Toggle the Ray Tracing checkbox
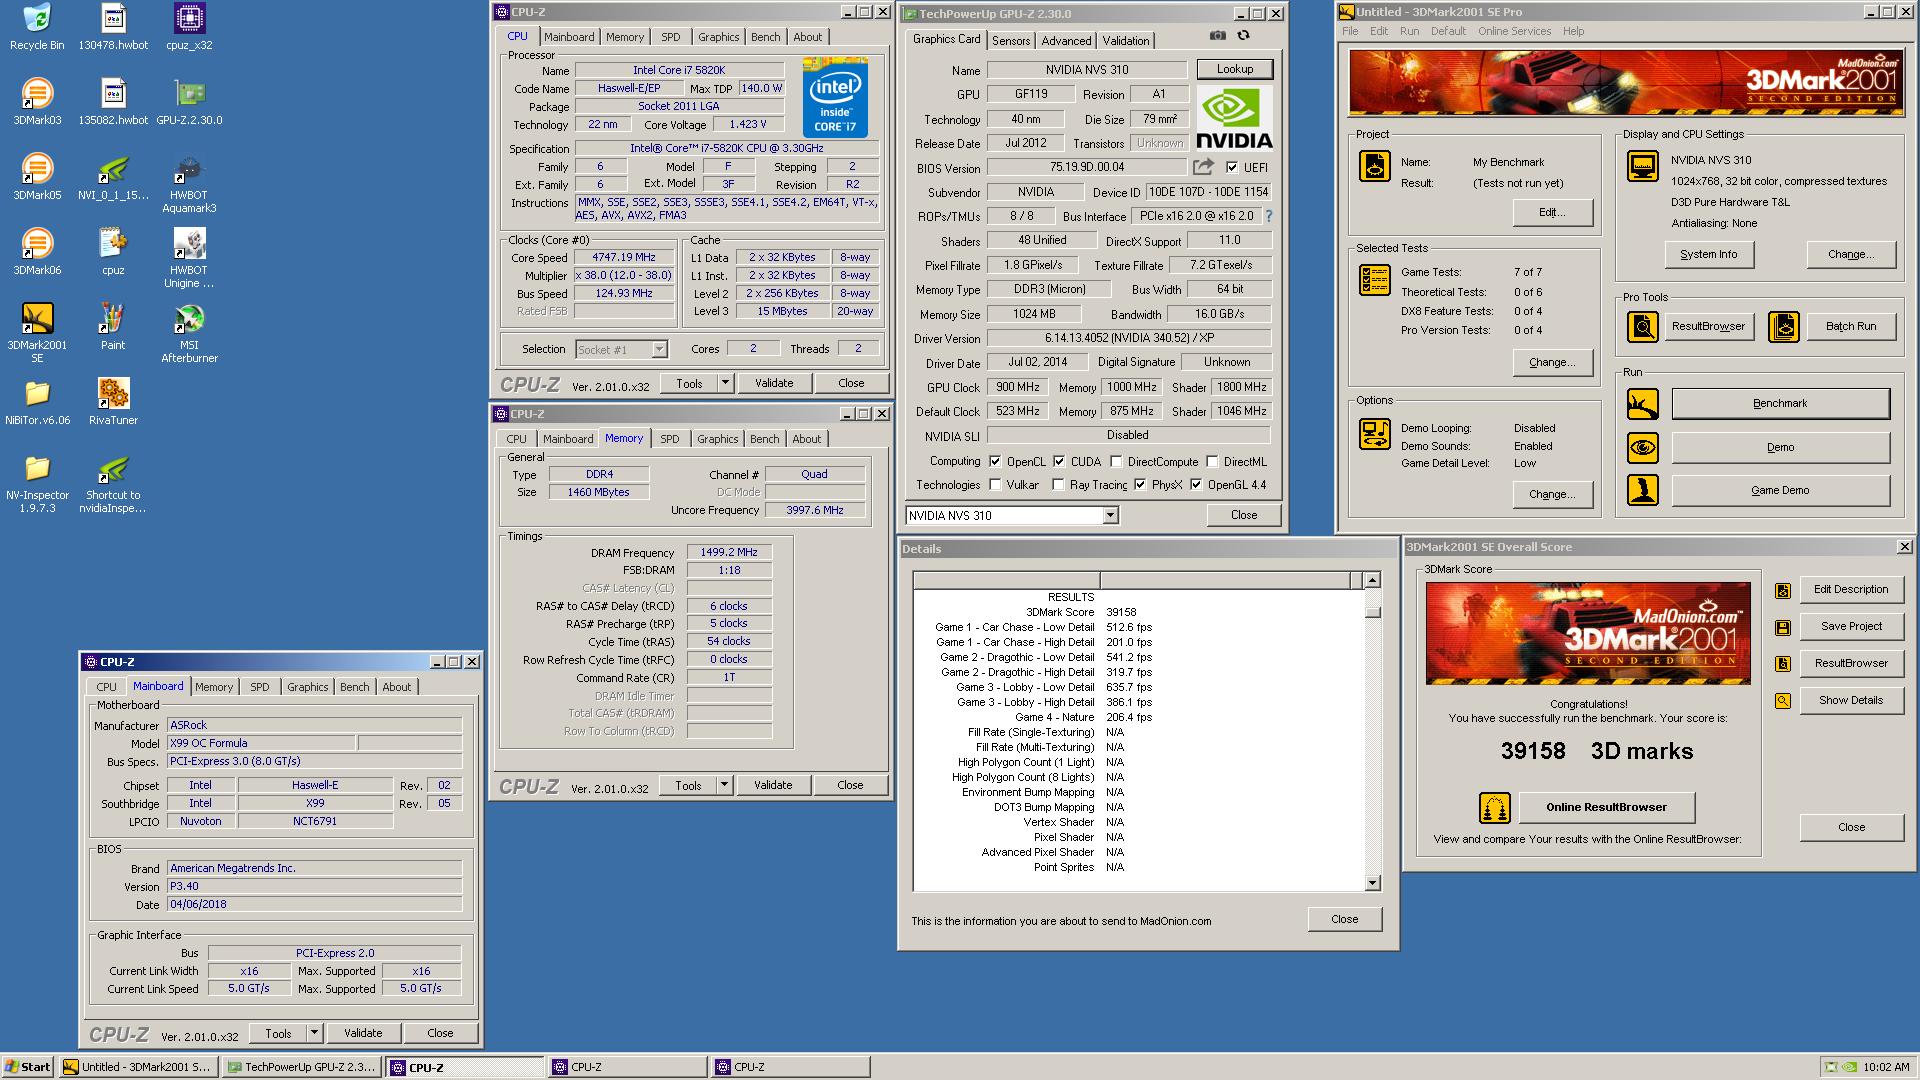The width and height of the screenshot is (1920, 1080). point(1058,485)
